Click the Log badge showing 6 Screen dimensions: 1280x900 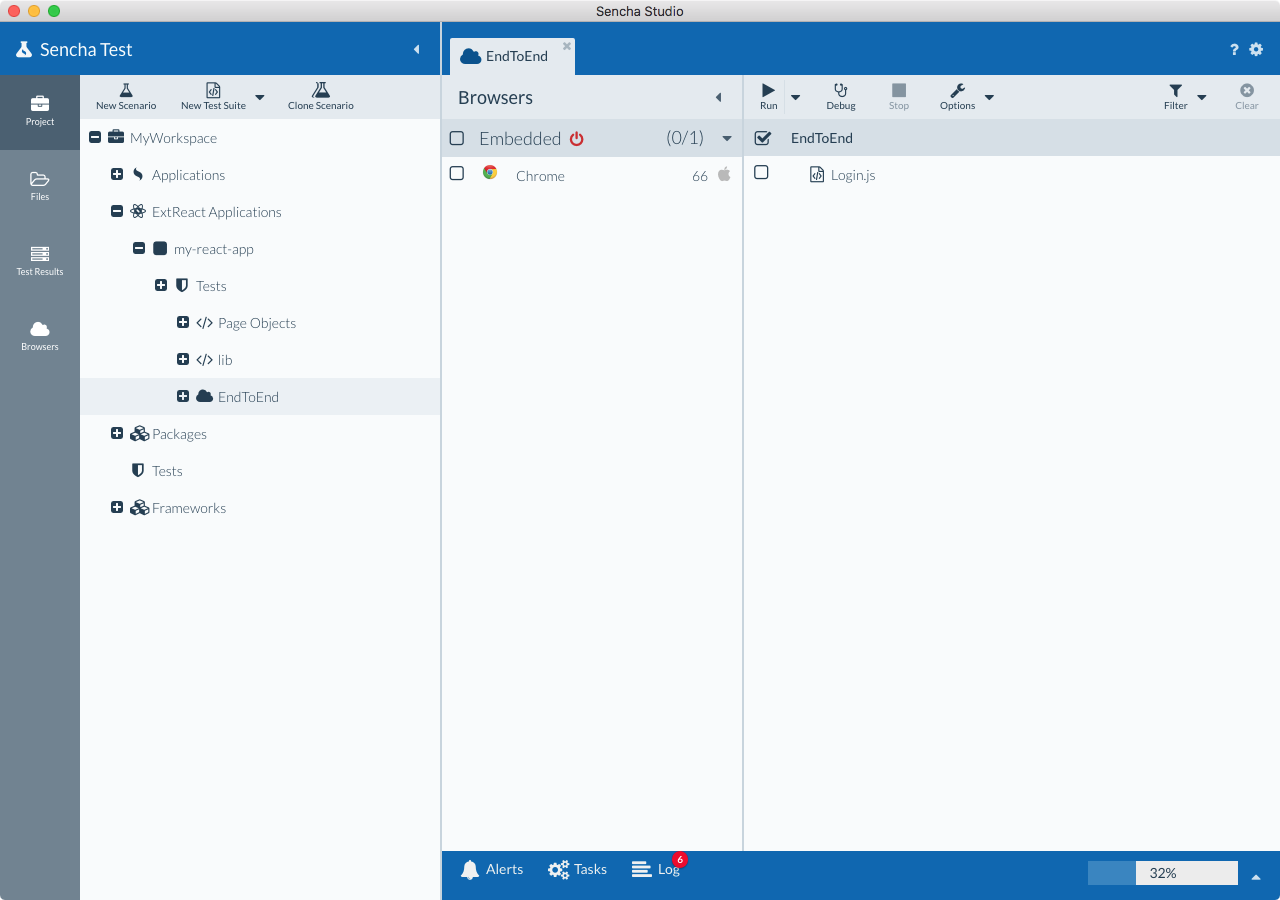pyautogui.click(x=680, y=860)
